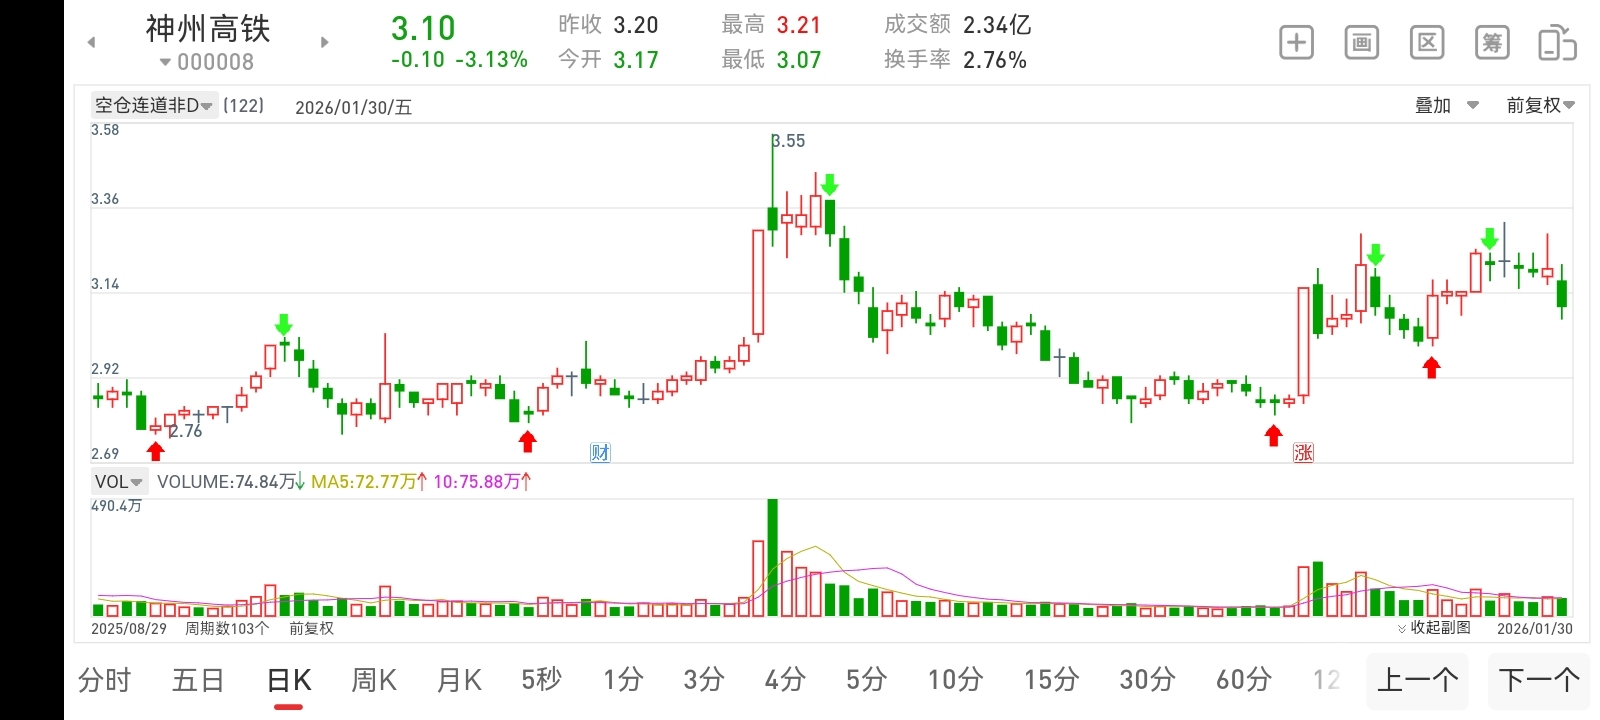Go to next stock with right arrow

(x=324, y=42)
